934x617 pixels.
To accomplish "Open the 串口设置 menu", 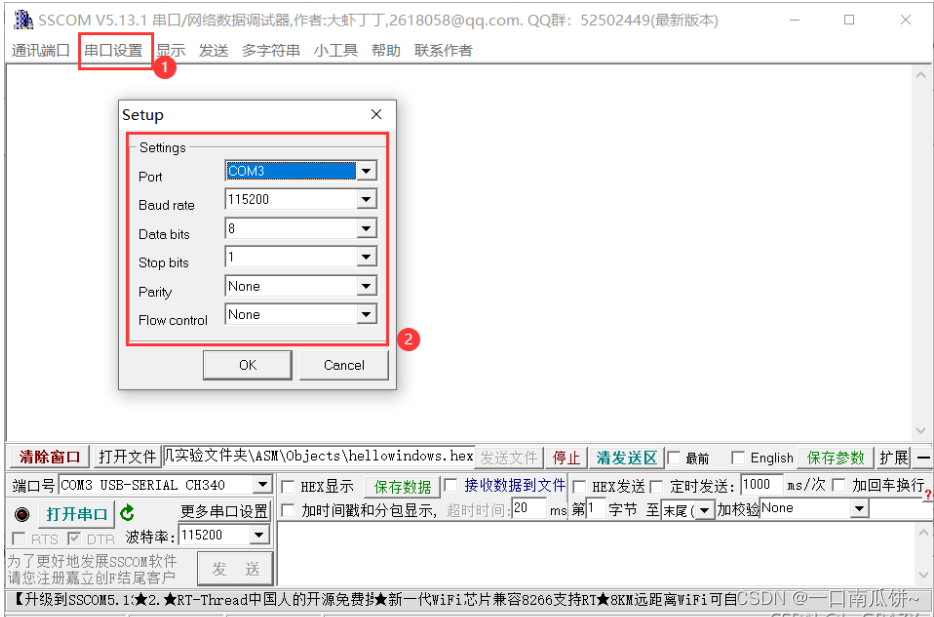I will (114, 51).
